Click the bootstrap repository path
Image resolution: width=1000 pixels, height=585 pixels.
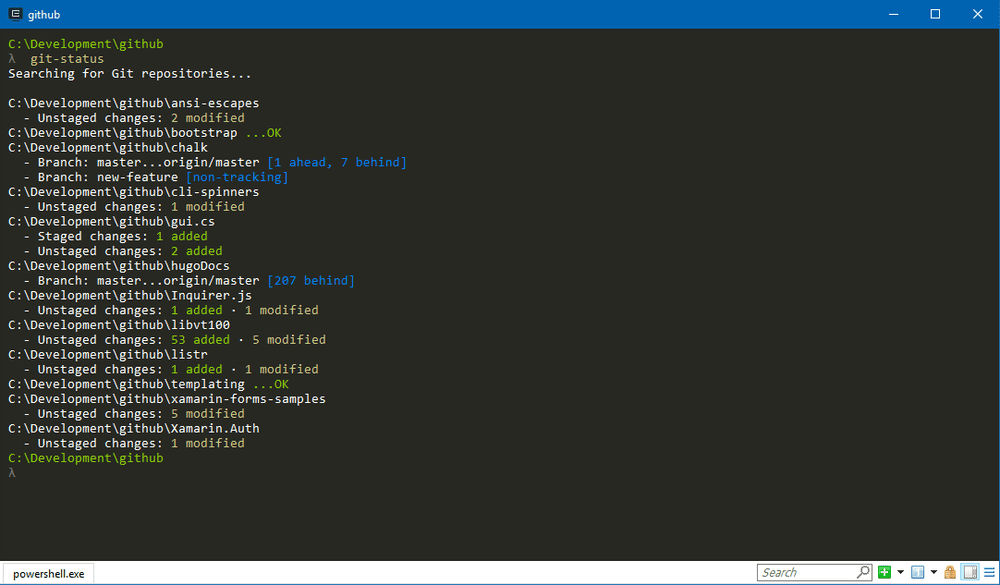(122, 133)
